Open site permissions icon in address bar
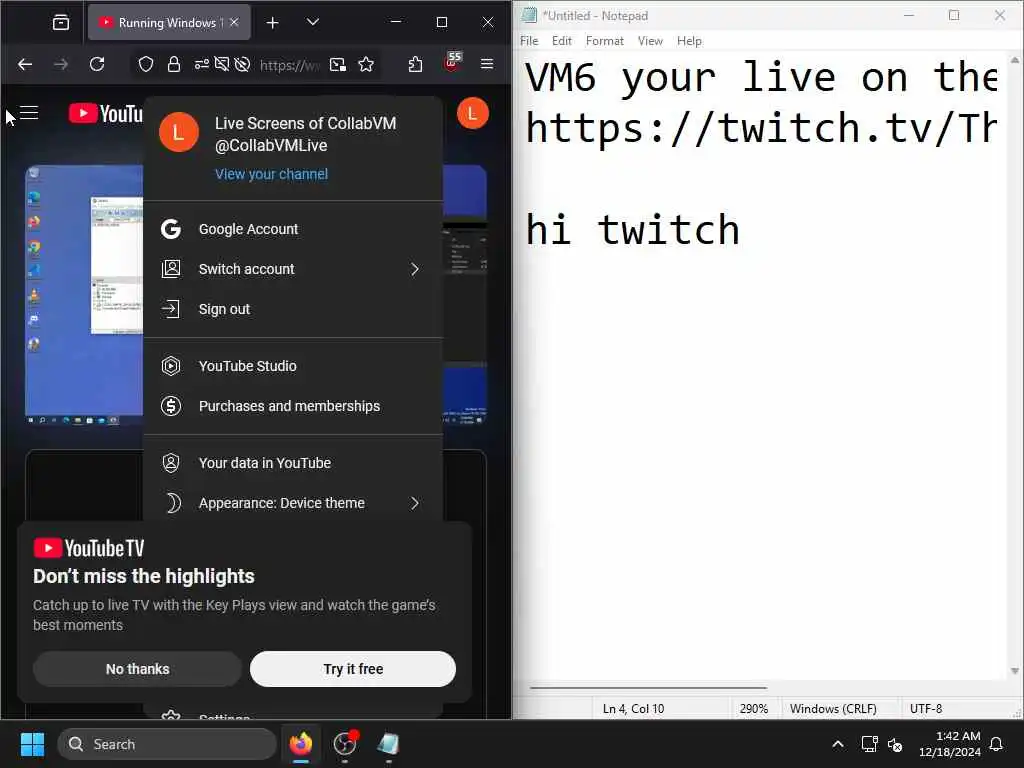Viewport: 1024px width, 768px height. [x=202, y=64]
